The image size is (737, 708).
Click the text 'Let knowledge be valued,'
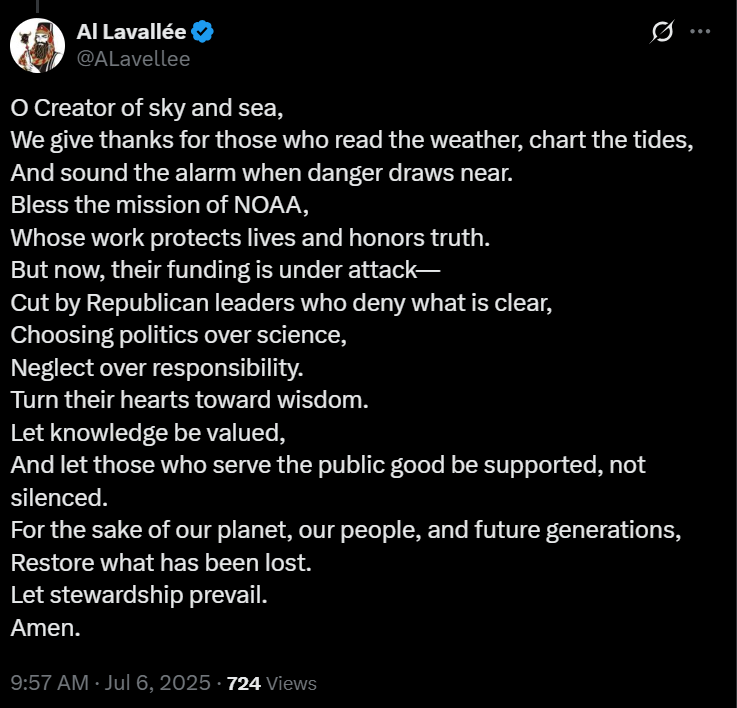tap(148, 433)
